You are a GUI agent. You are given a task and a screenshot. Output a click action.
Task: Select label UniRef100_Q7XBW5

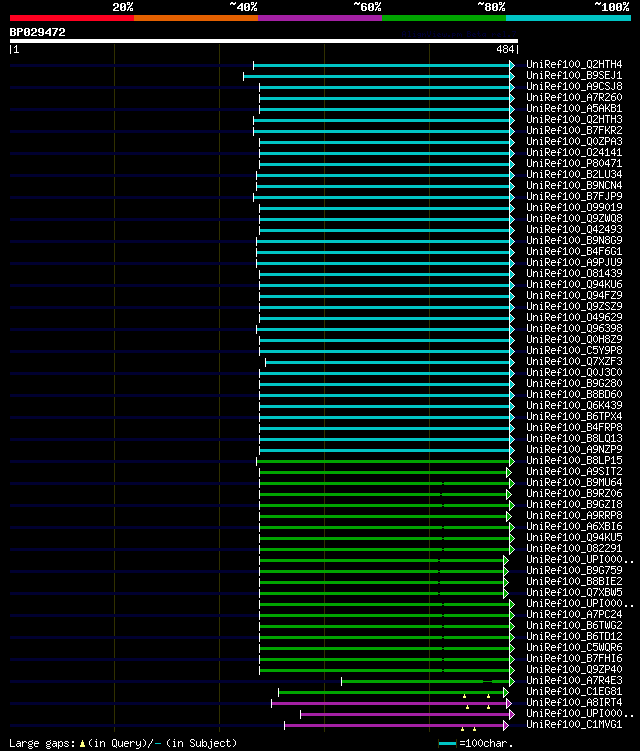click(574, 593)
